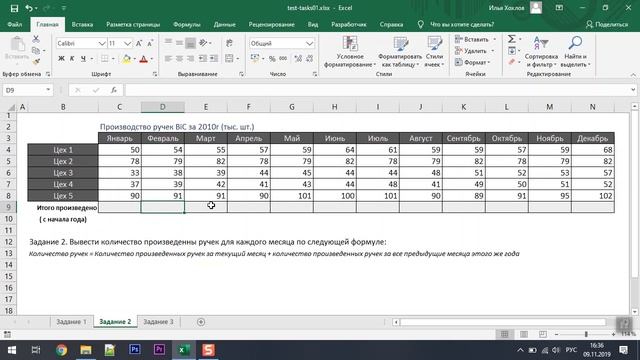This screenshot has height=360, width=640.
Task: Increase font size with larger A
Action: tap(139, 43)
